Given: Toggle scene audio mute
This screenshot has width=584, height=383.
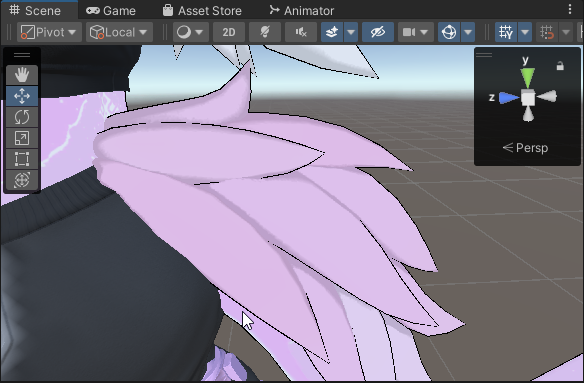Looking at the screenshot, I should (301, 32).
